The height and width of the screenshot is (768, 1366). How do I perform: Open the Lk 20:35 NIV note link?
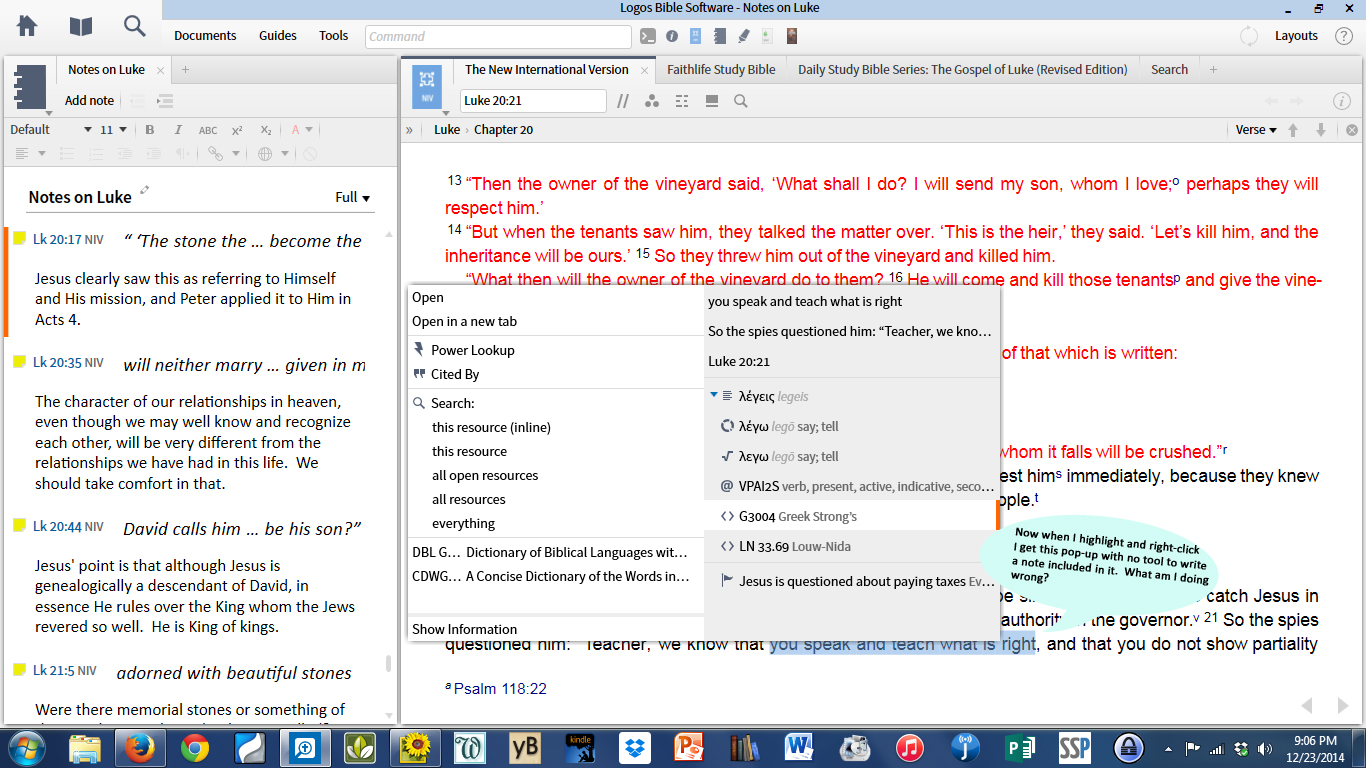click(68, 362)
